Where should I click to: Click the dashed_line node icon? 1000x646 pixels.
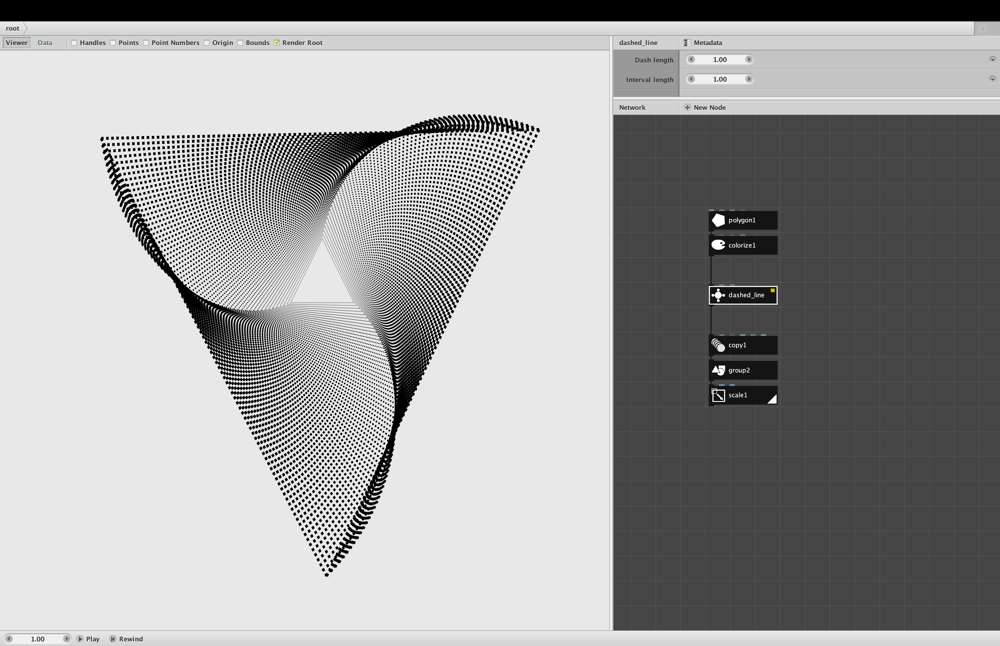(x=718, y=295)
